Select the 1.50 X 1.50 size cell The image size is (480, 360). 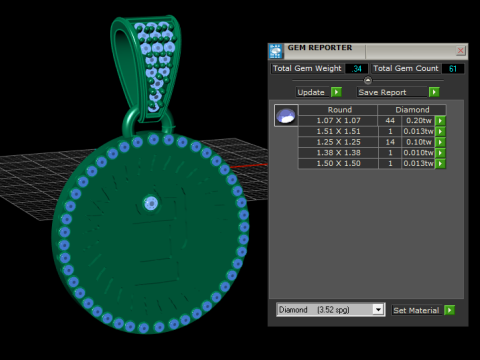coord(338,163)
